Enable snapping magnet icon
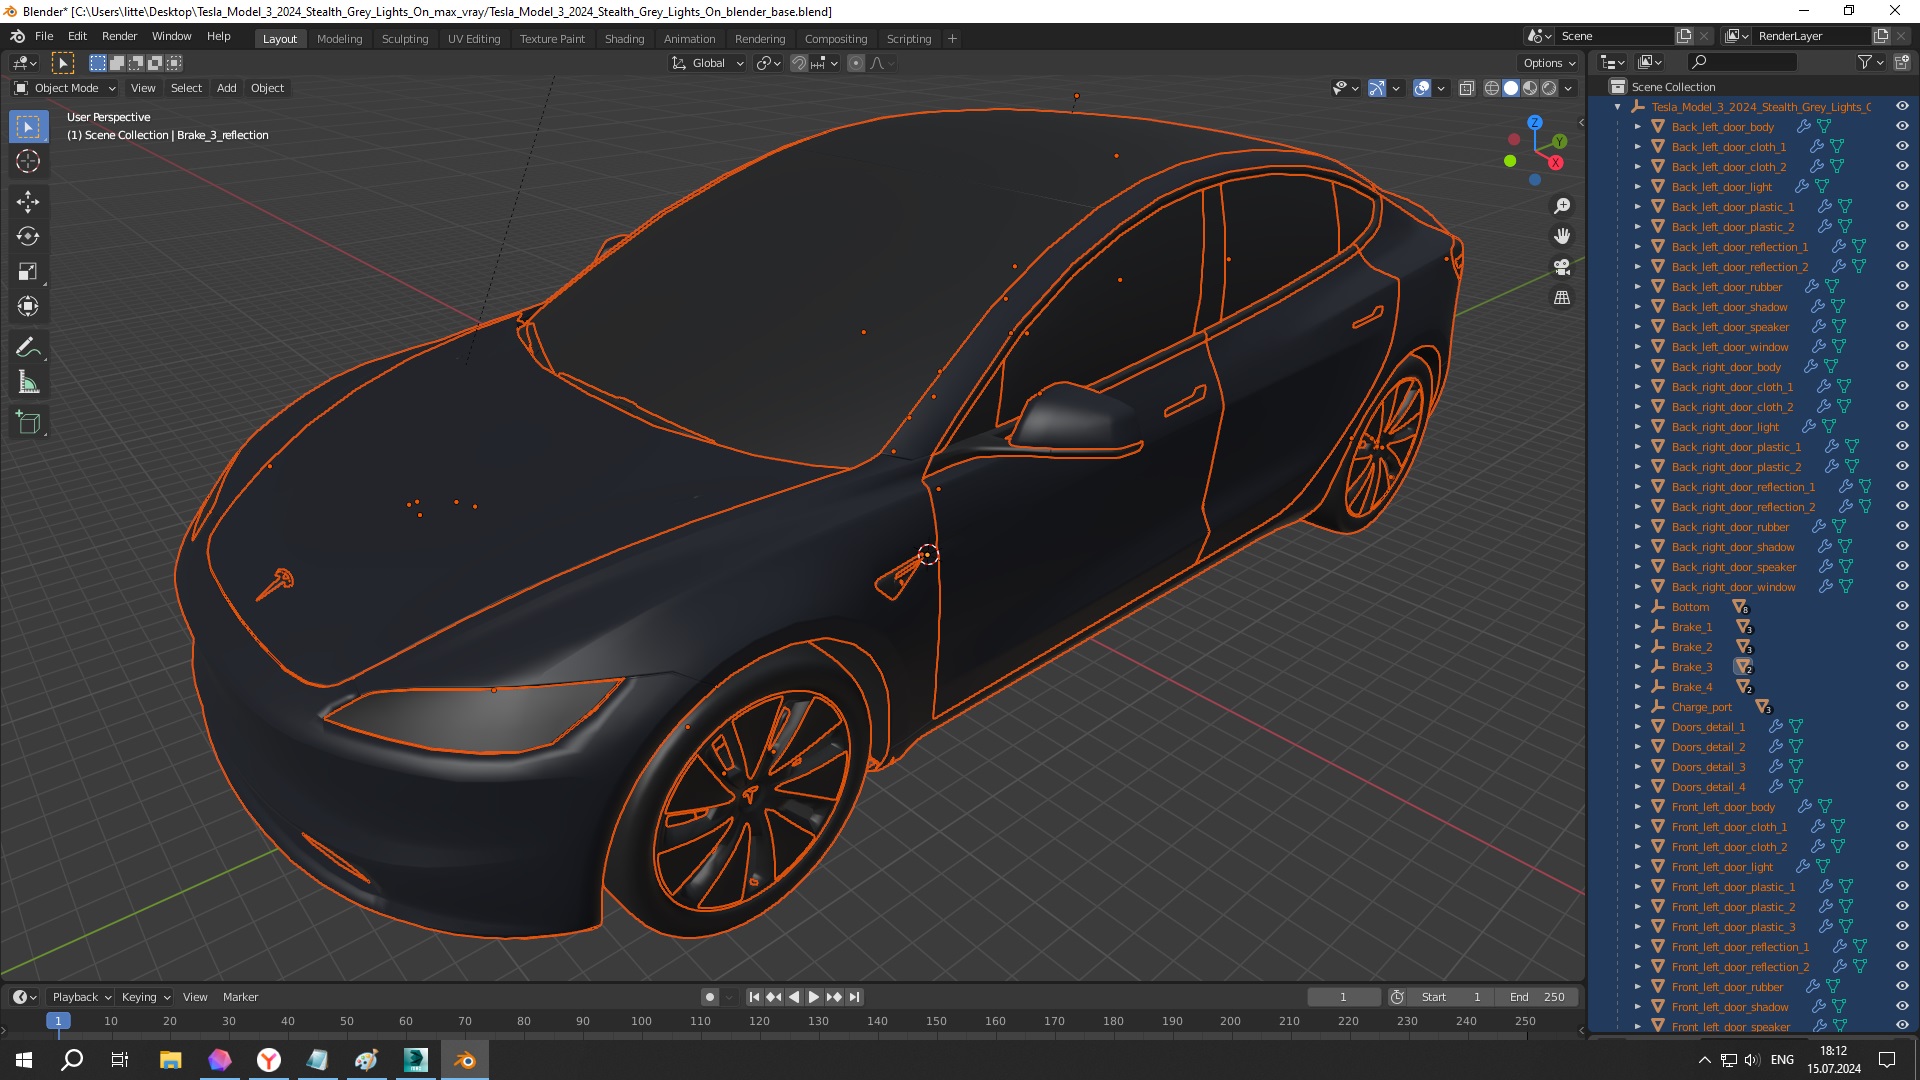Image resolution: width=1920 pixels, height=1080 pixels. point(798,63)
